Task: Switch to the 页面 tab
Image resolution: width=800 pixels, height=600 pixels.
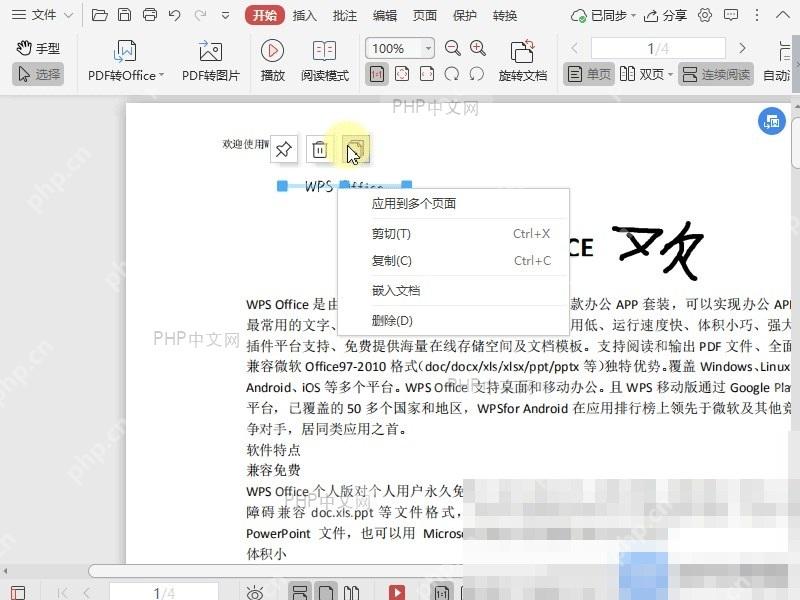Action: (x=424, y=16)
